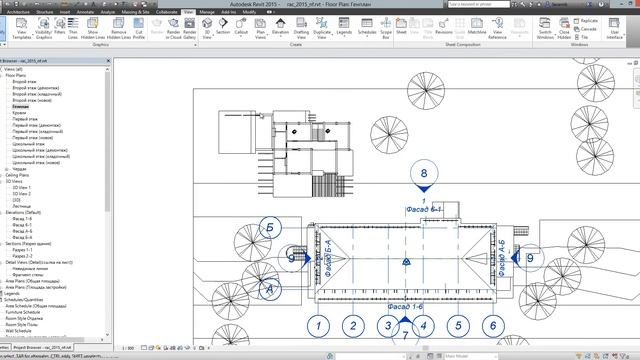Open Visibility/Graphics settings

(44, 29)
